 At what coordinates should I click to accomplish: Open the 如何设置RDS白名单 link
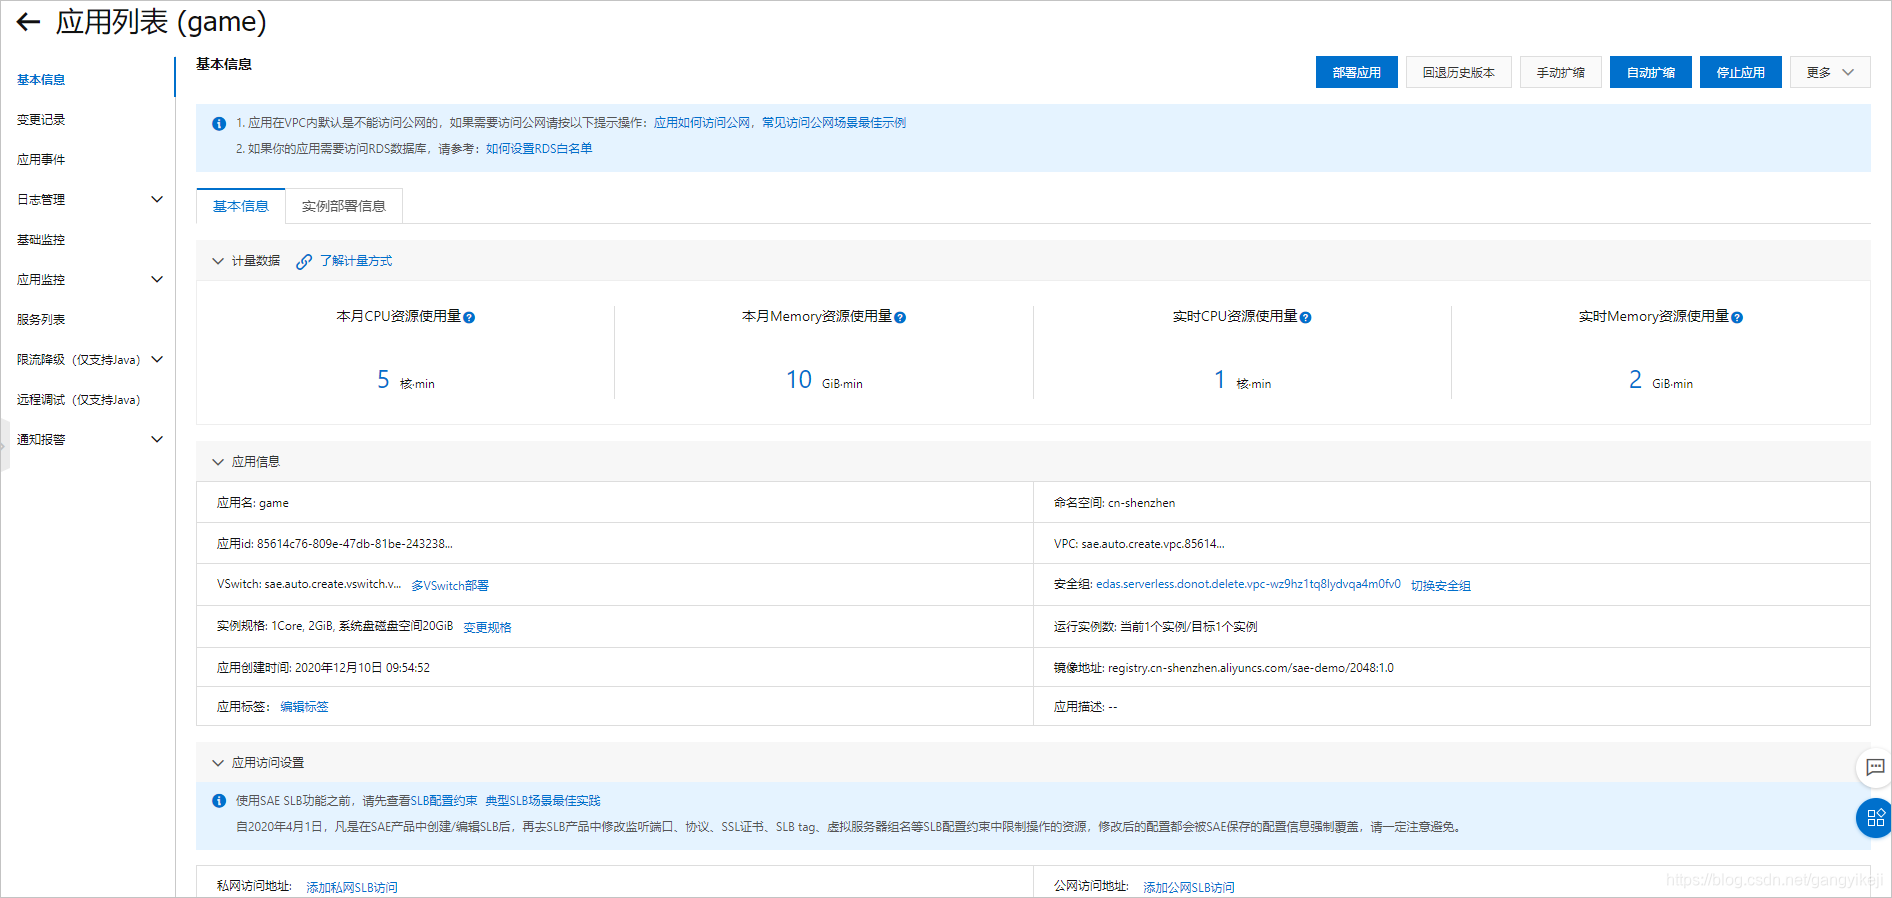click(x=539, y=149)
